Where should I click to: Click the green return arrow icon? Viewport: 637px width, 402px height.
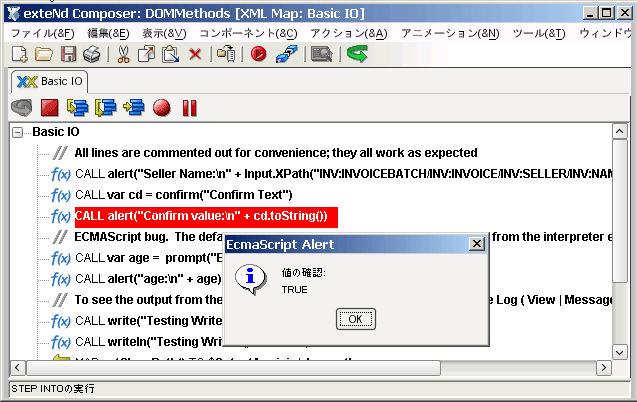click(358, 54)
